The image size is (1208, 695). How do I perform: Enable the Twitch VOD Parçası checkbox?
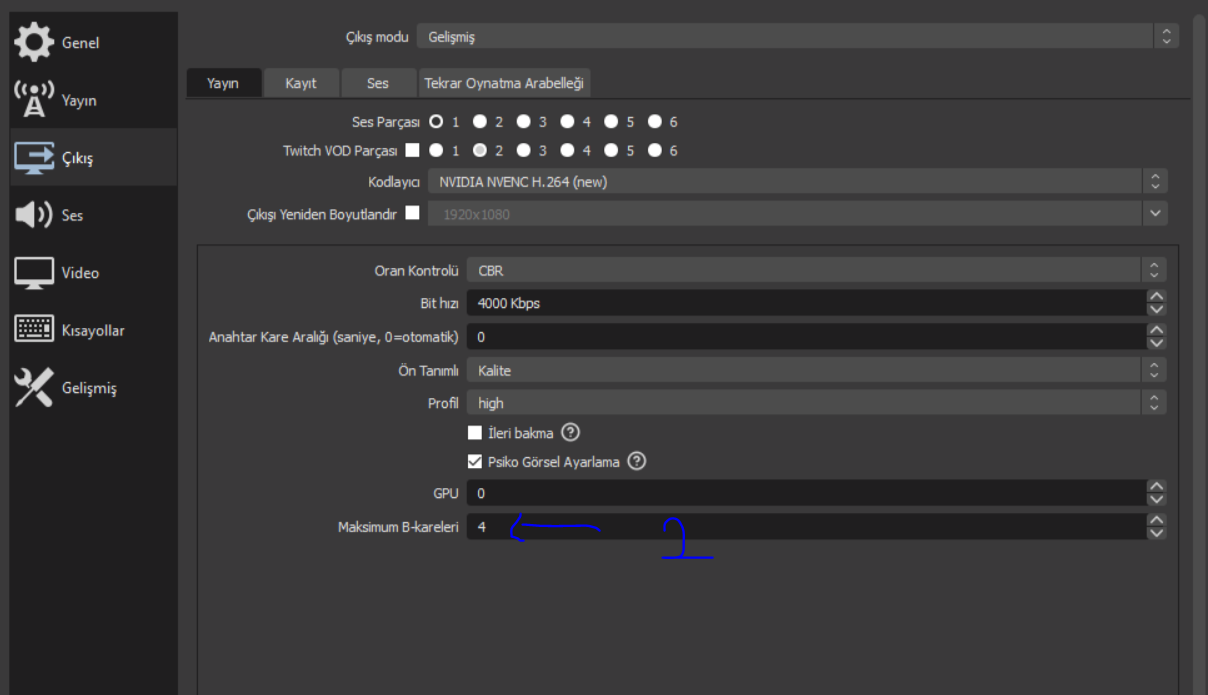(x=412, y=151)
